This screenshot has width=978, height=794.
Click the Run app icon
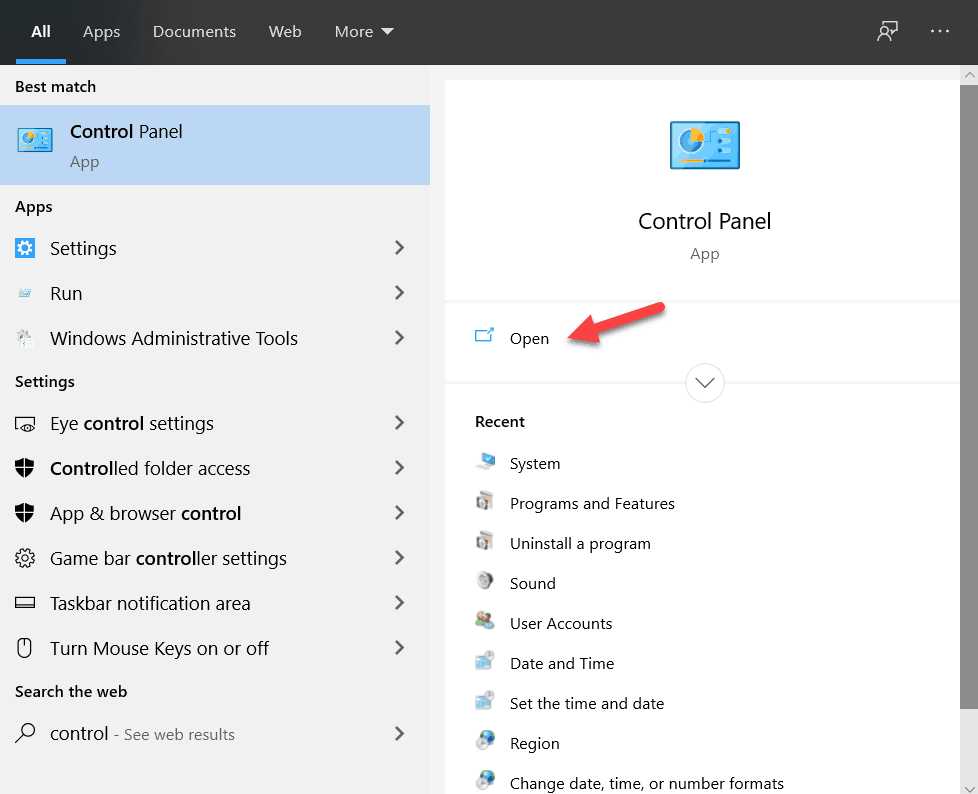tap(25, 293)
